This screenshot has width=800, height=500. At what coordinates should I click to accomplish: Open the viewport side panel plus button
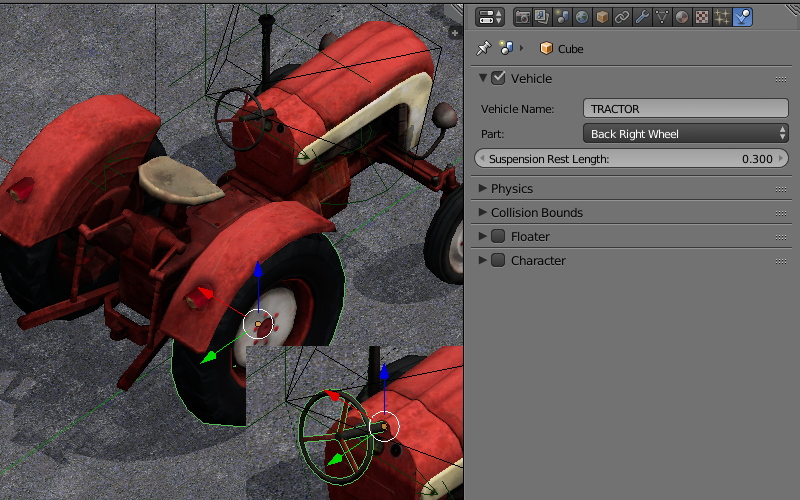(x=454, y=34)
